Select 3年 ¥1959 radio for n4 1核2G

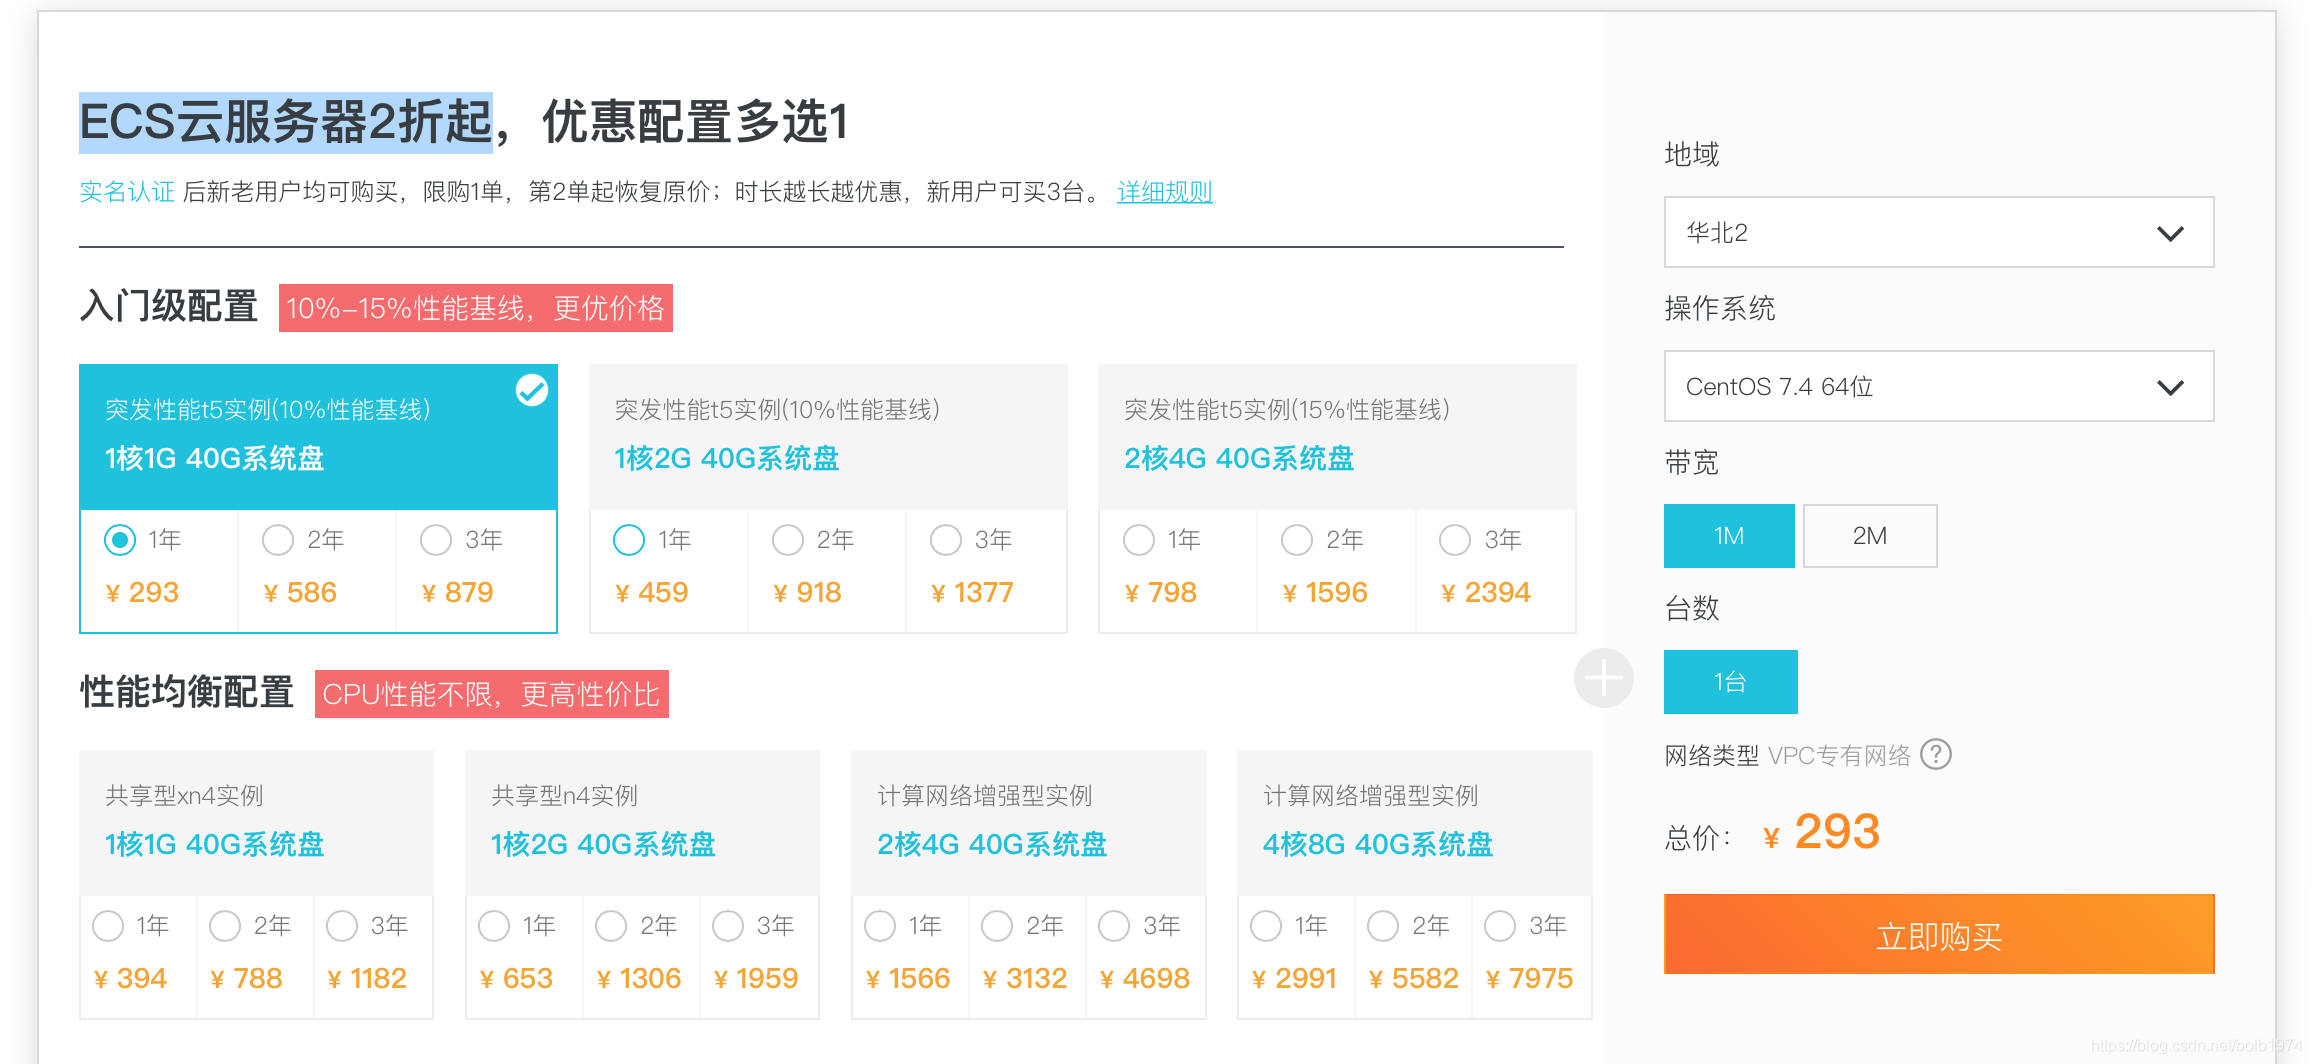(x=728, y=926)
